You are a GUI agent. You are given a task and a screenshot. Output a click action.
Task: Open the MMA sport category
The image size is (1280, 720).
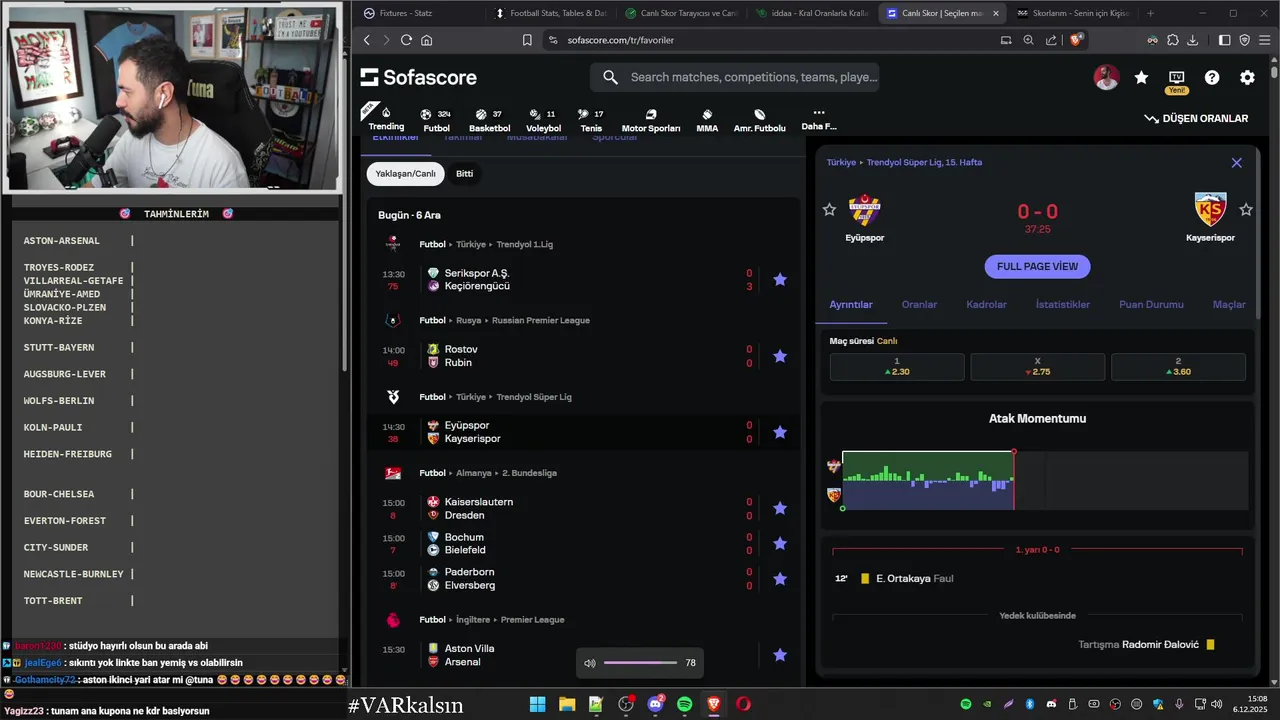pos(707,120)
